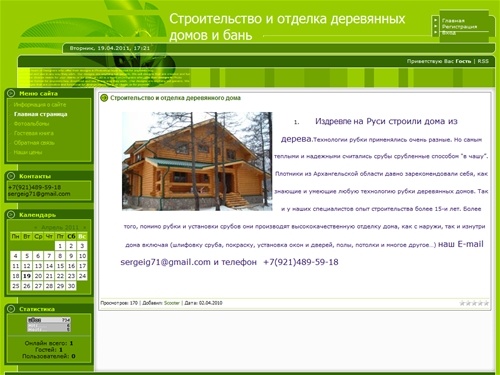Click the round arrow icon beside Статистика
Screen dimensions: 500x375
tap(11, 309)
